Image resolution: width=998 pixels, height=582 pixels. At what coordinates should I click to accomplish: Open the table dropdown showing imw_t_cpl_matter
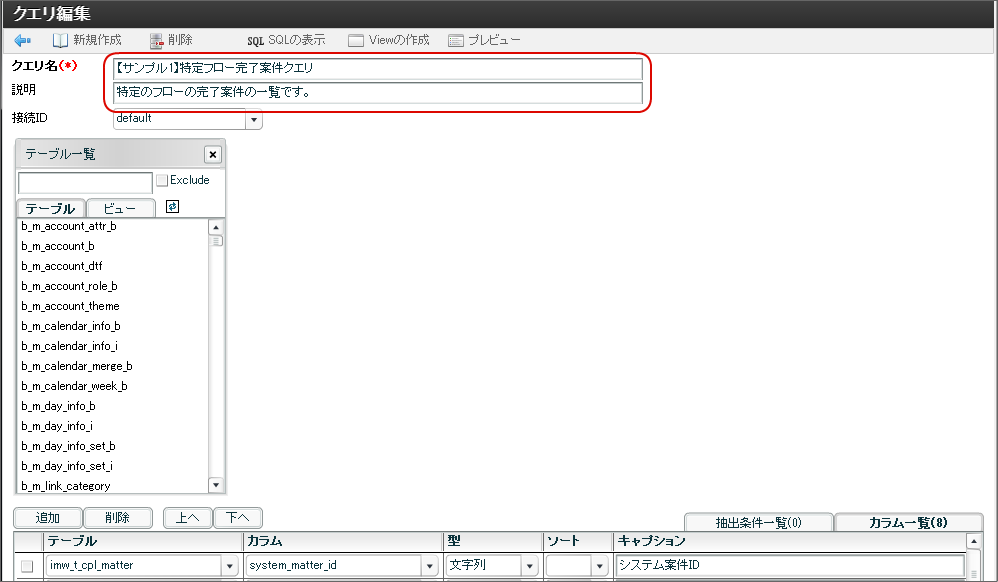point(231,564)
